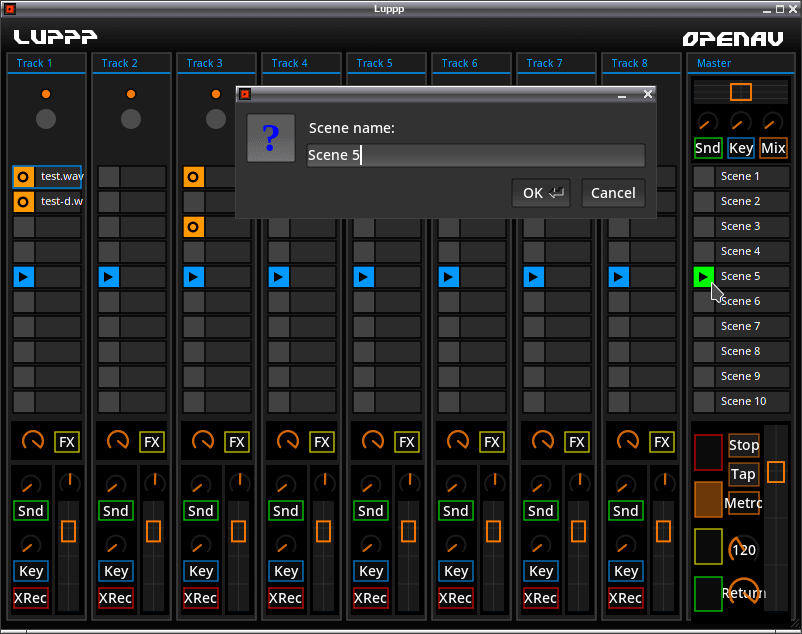
Task: Click the tempo dial showing 120
Action: click(743, 549)
